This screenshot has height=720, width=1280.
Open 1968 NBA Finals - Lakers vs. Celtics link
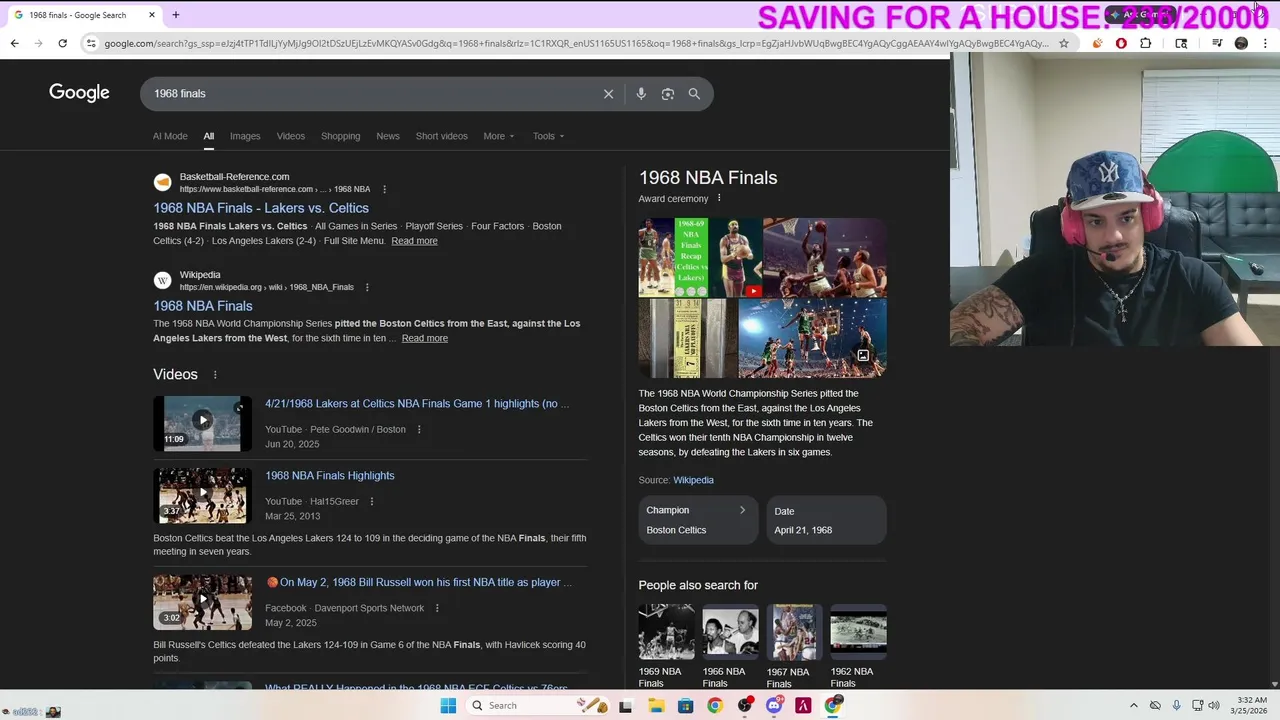click(x=261, y=208)
